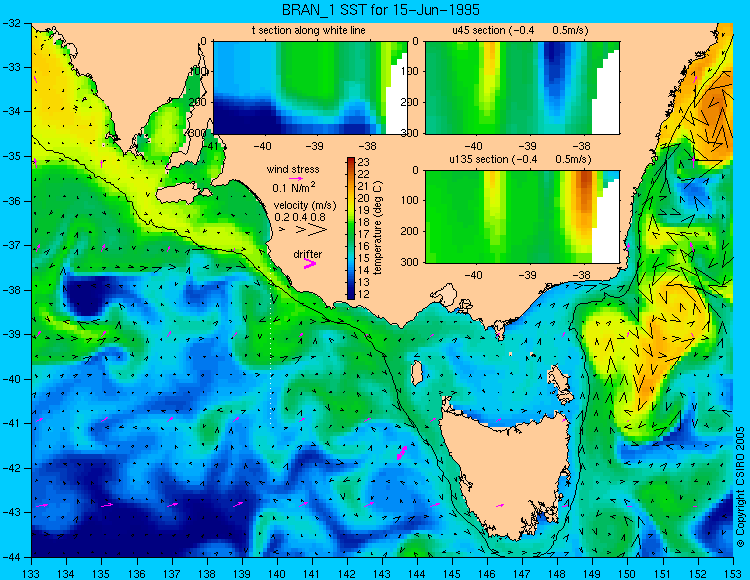Click the '0.2 0.4 0.8' velocity scale values
The width and height of the screenshot is (750, 580).
pyautogui.click(x=299, y=217)
